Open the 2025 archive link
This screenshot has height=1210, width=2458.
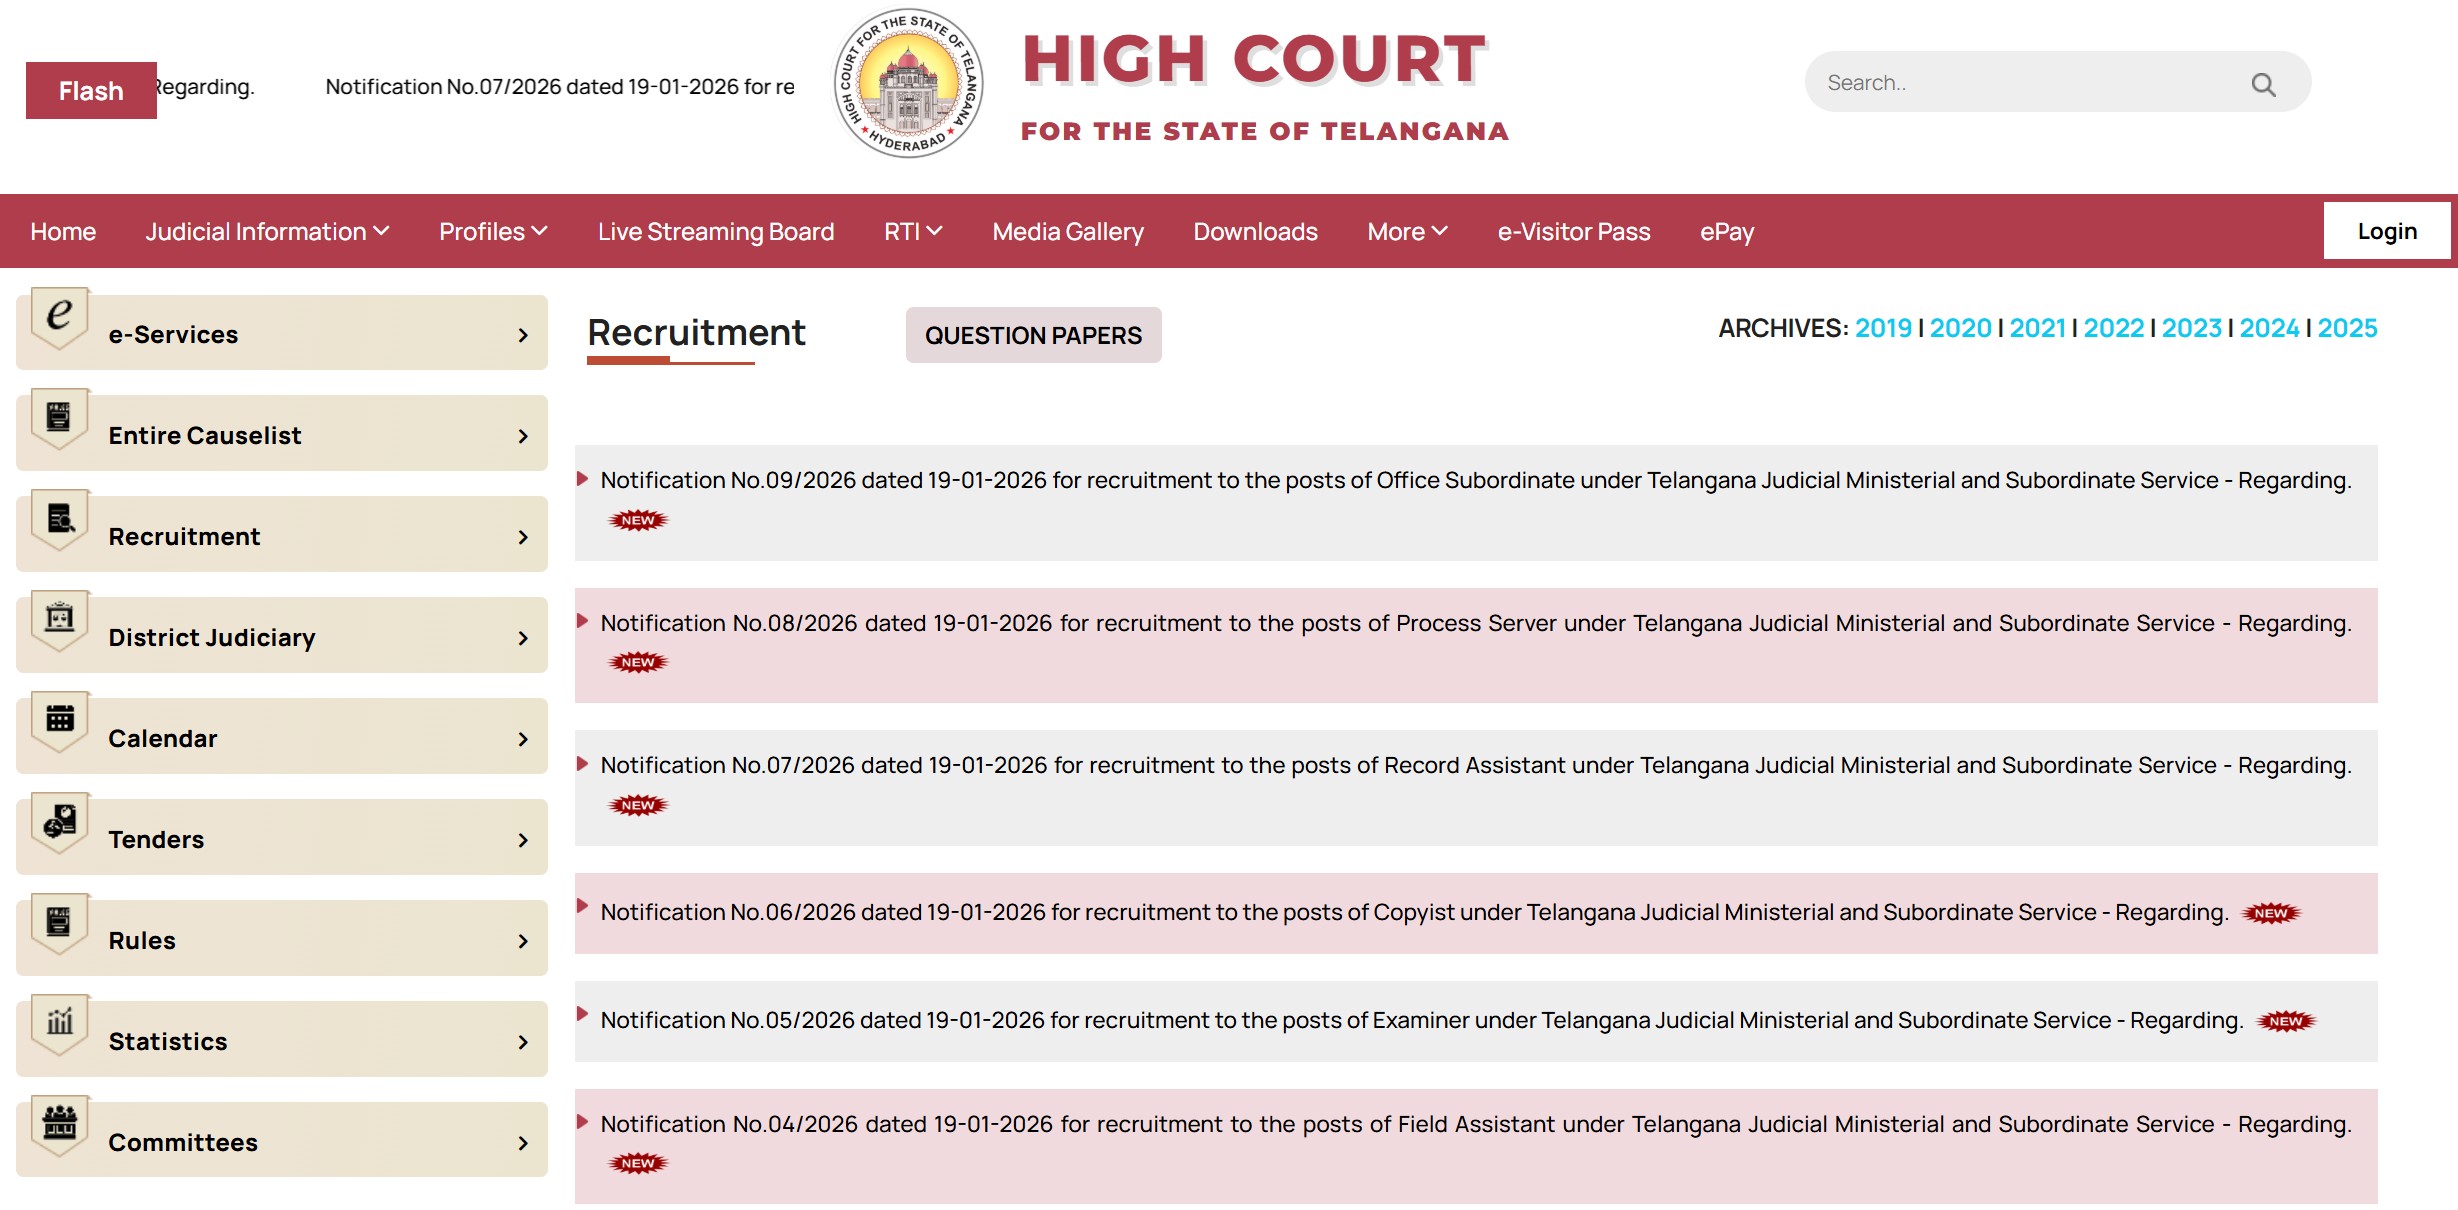2347,328
